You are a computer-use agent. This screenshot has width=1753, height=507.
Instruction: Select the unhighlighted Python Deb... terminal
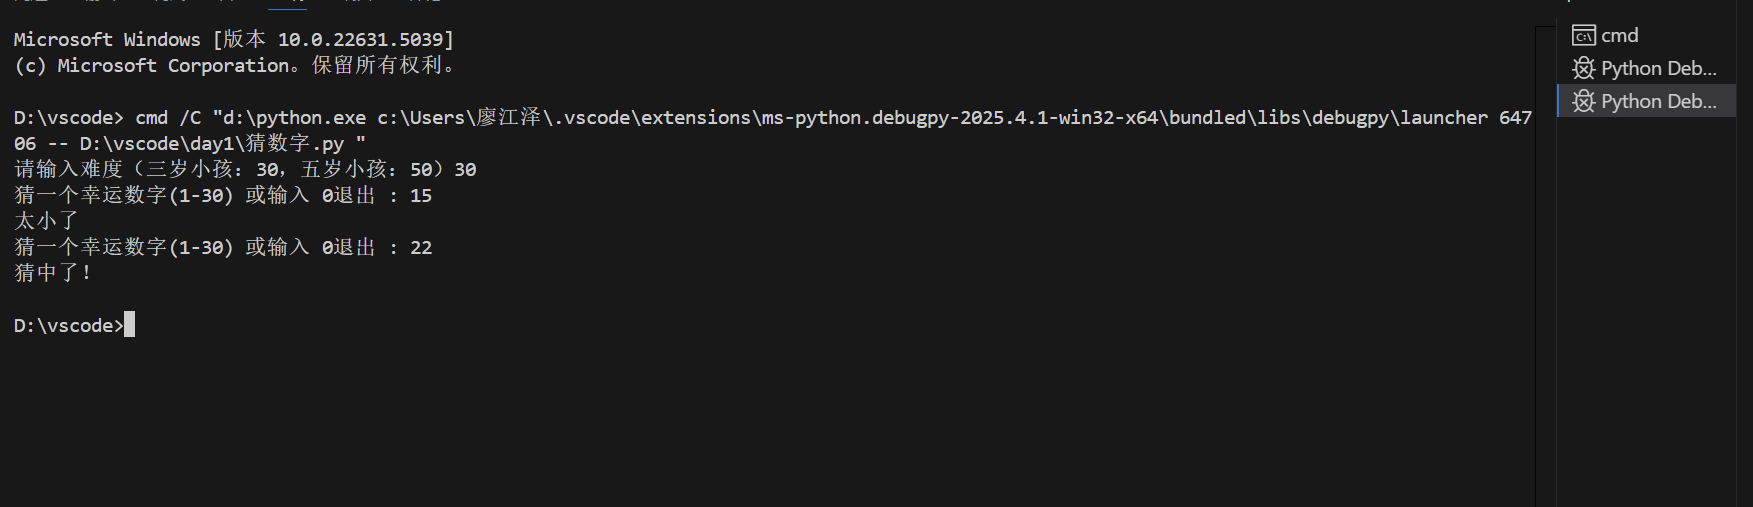[1658, 68]
